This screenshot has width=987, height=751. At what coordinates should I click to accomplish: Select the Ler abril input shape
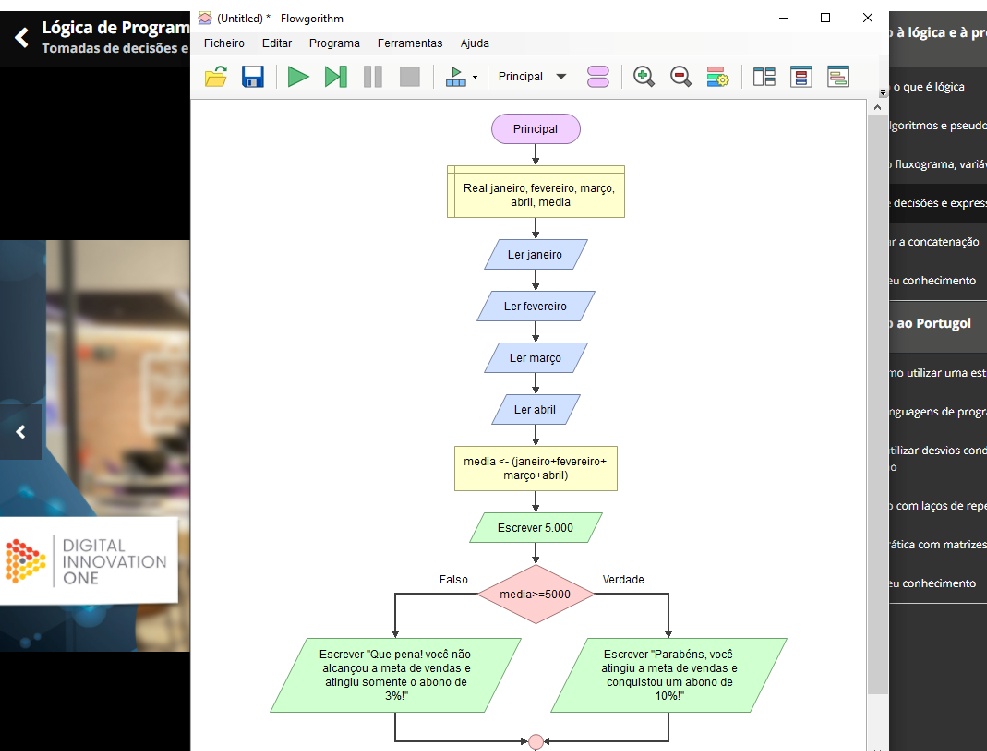point(536,409)
